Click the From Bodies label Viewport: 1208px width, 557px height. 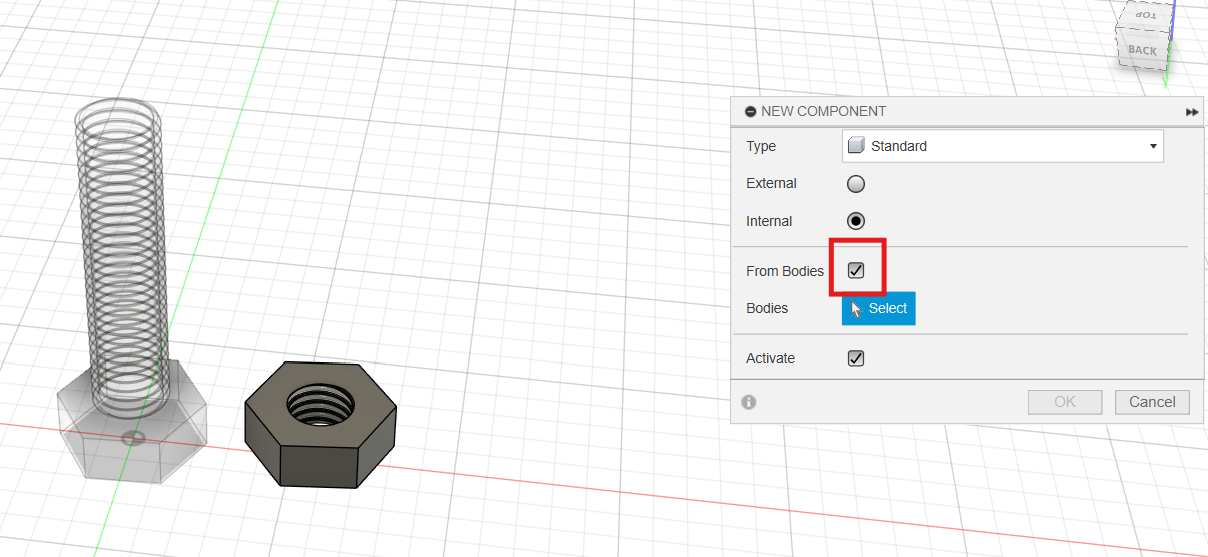[785, 271]
